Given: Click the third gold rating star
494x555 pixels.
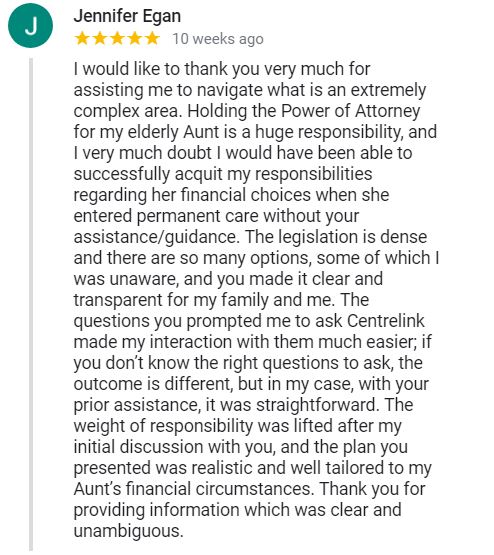Looking at the screenshot, I should pos(117,38).
